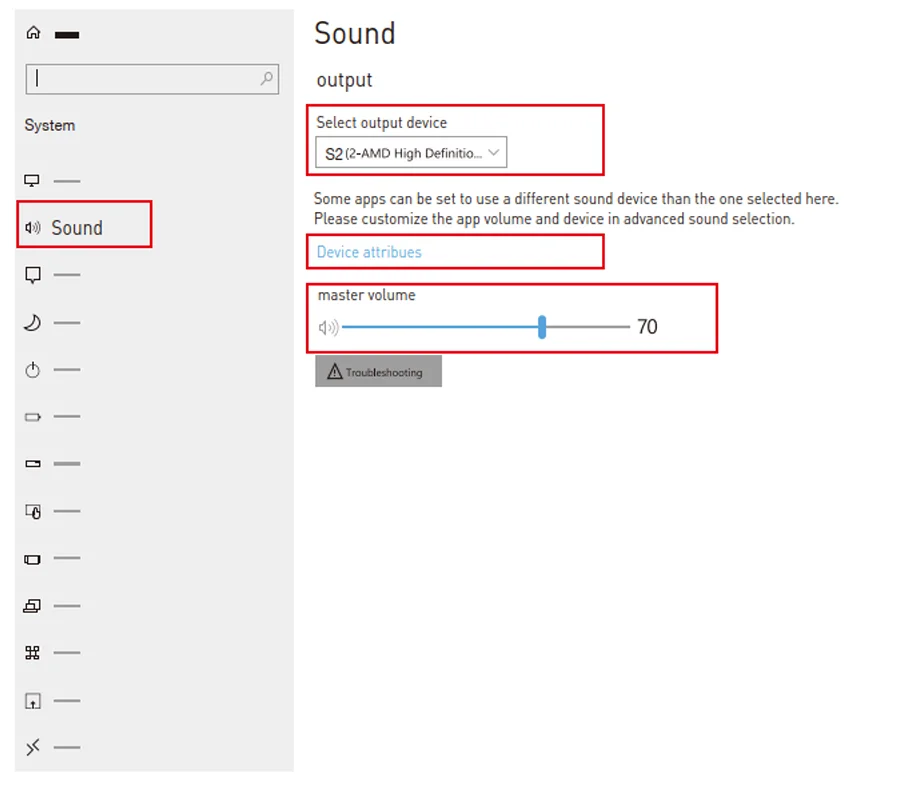Mute sound using the master volume speaker icon

[x=328, y=327]
